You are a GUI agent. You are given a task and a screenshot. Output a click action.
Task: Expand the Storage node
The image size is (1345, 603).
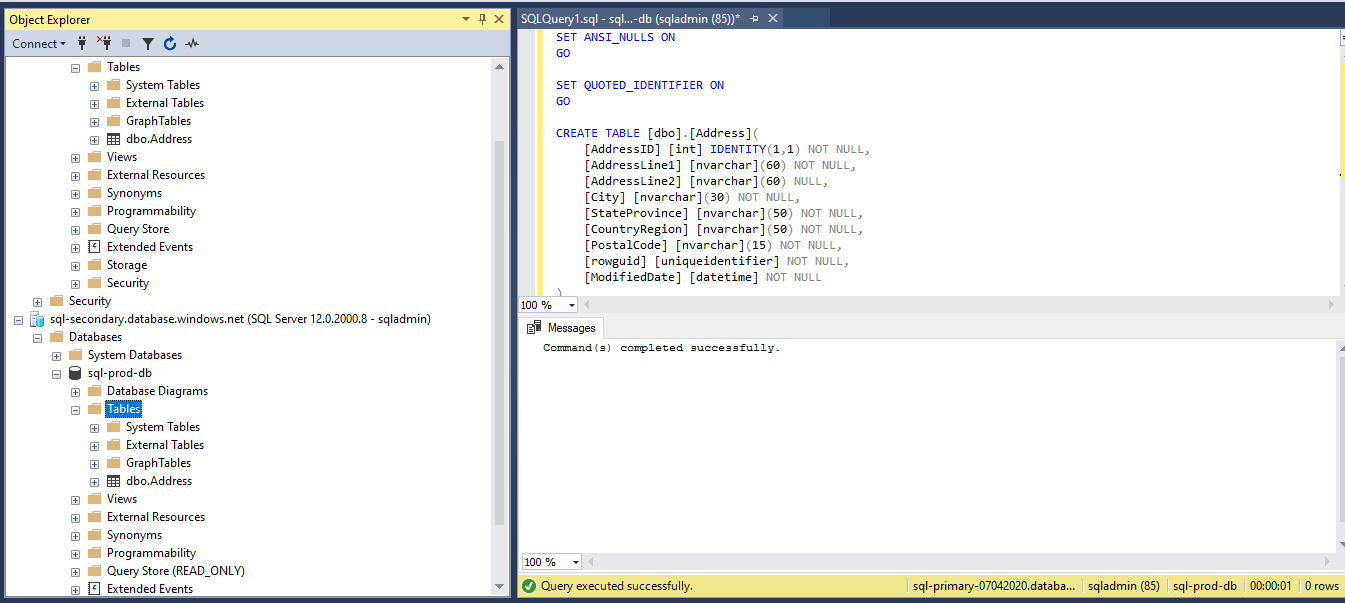(x=75, y=265)
